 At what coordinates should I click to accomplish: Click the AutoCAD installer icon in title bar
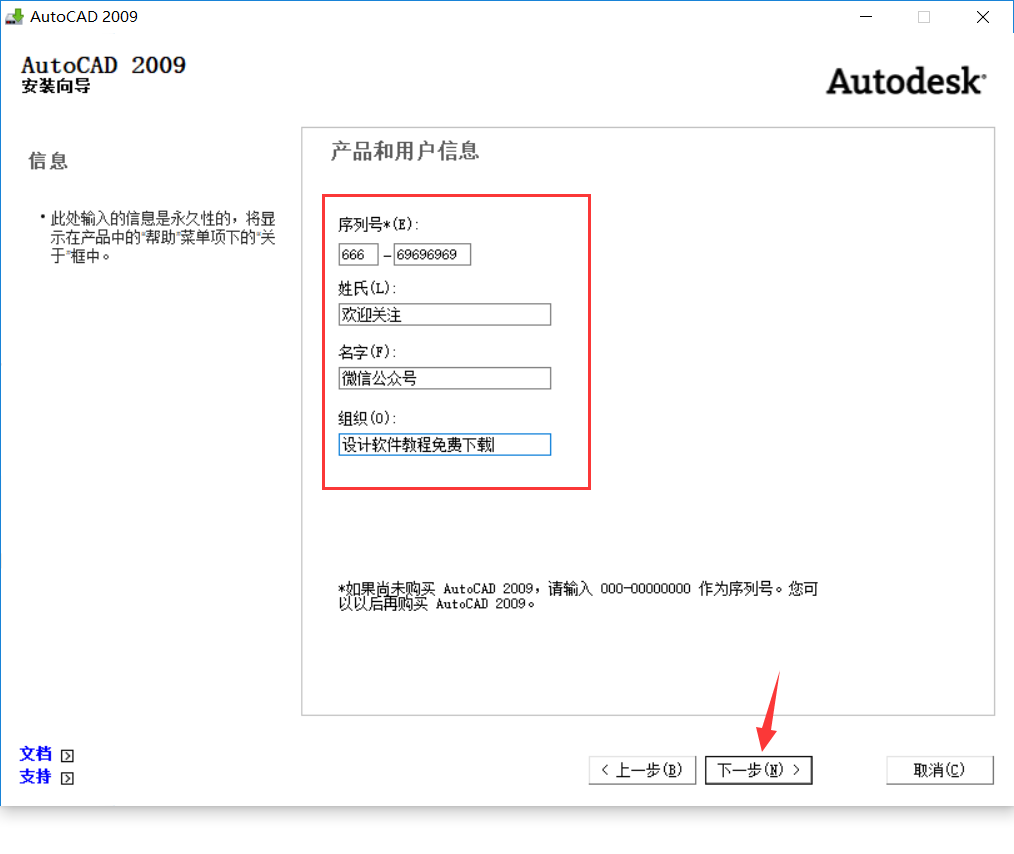click(x=14, y=16)
